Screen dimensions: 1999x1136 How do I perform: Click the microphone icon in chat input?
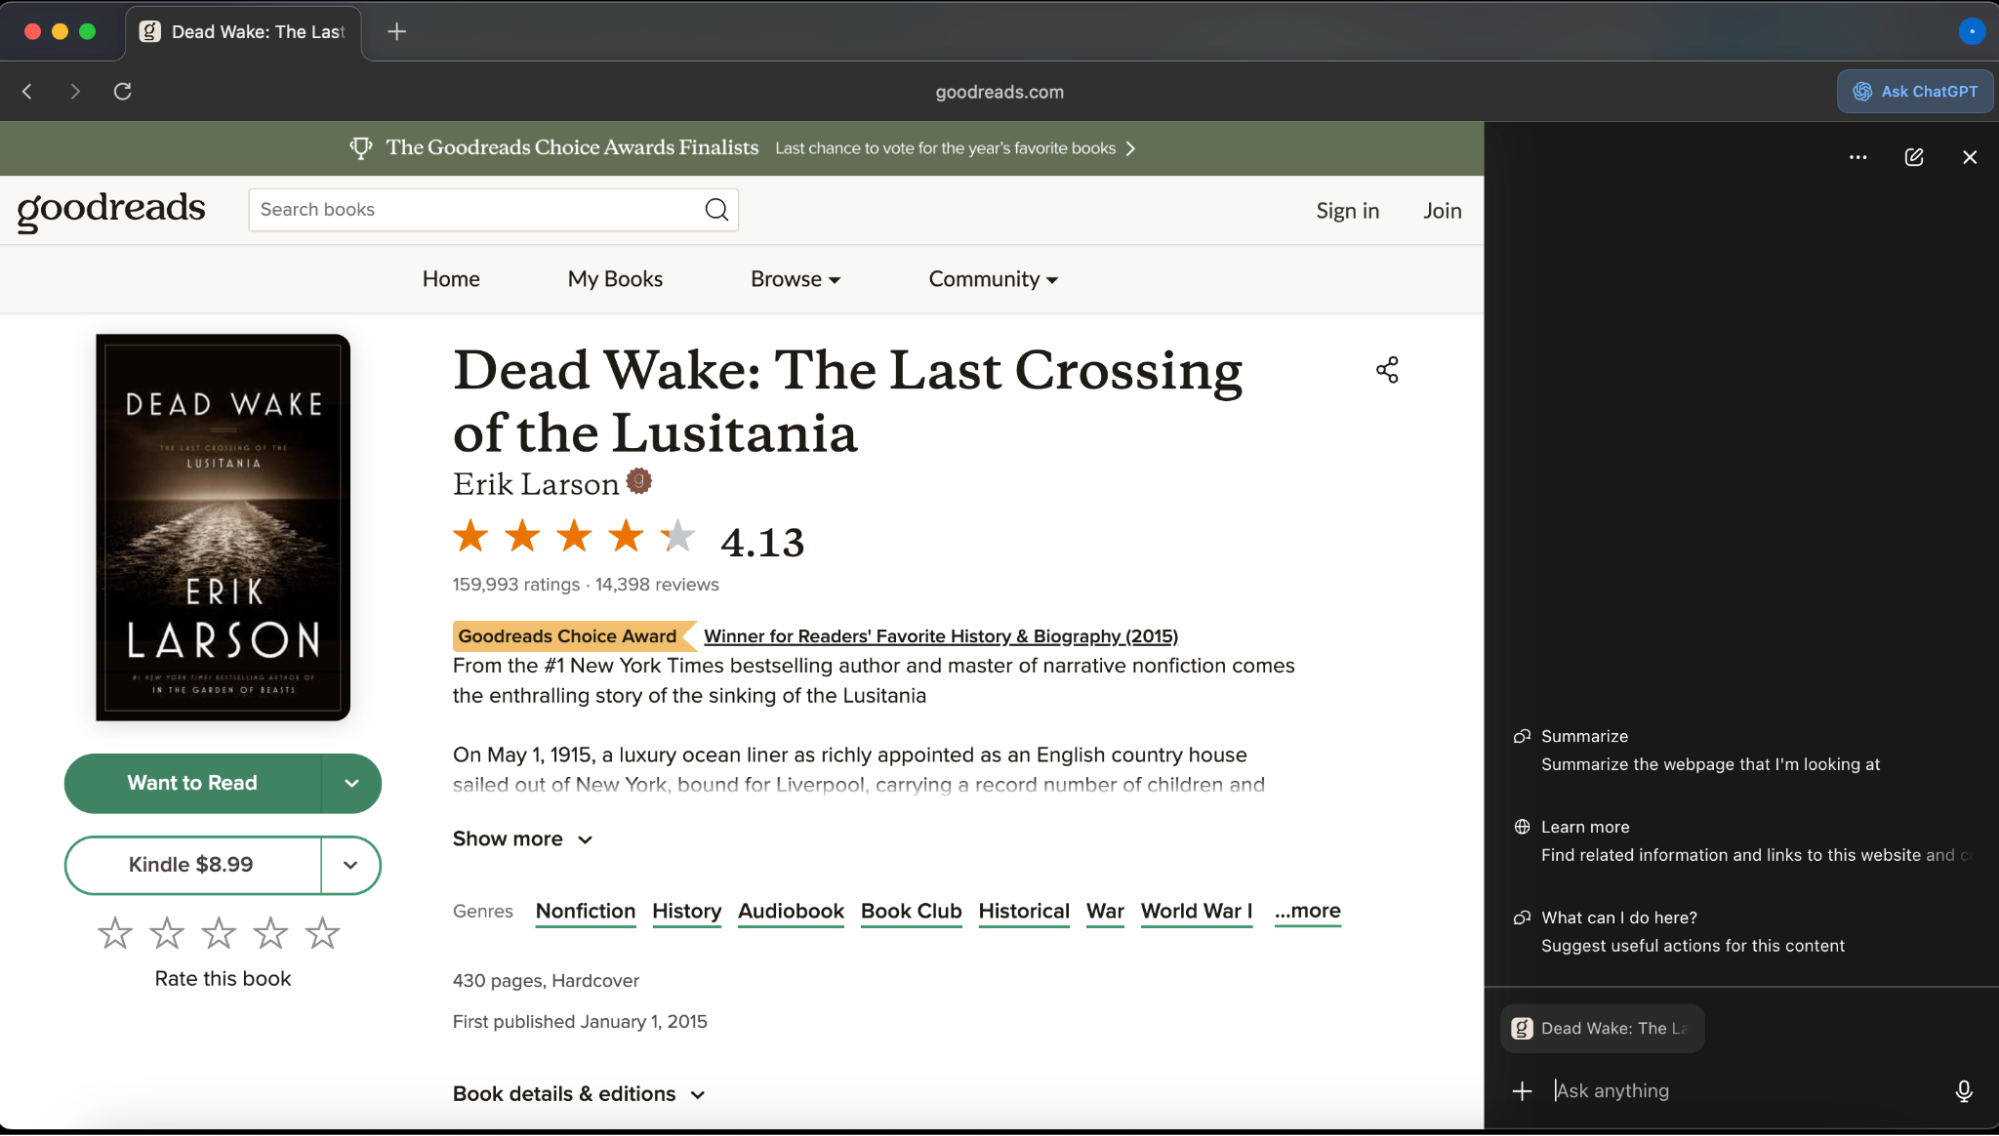1963,1091
